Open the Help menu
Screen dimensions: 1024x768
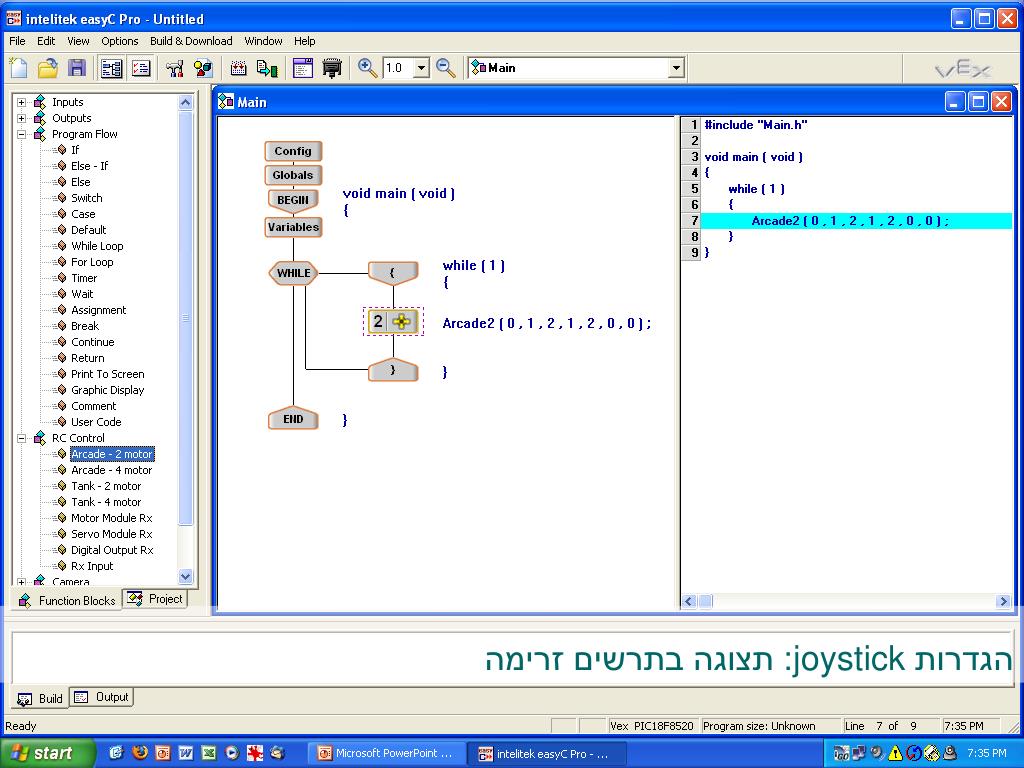click(304, 41)
